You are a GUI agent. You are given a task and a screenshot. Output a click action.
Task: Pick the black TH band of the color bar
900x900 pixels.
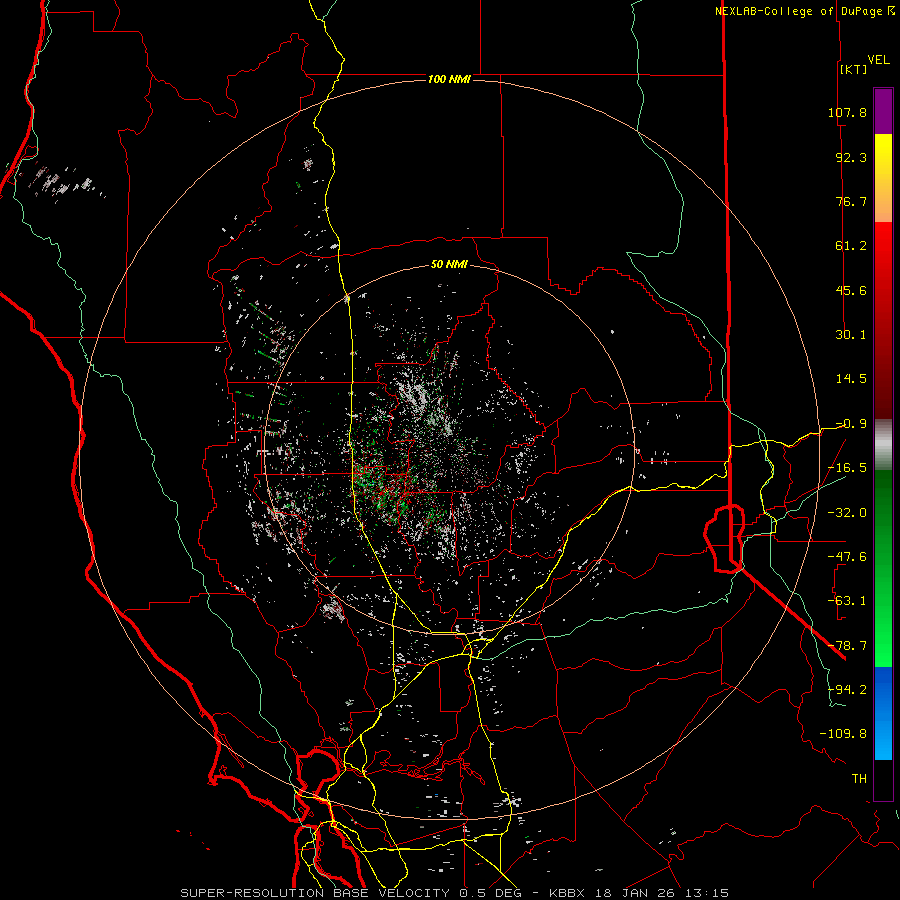(x=883, y=779)
